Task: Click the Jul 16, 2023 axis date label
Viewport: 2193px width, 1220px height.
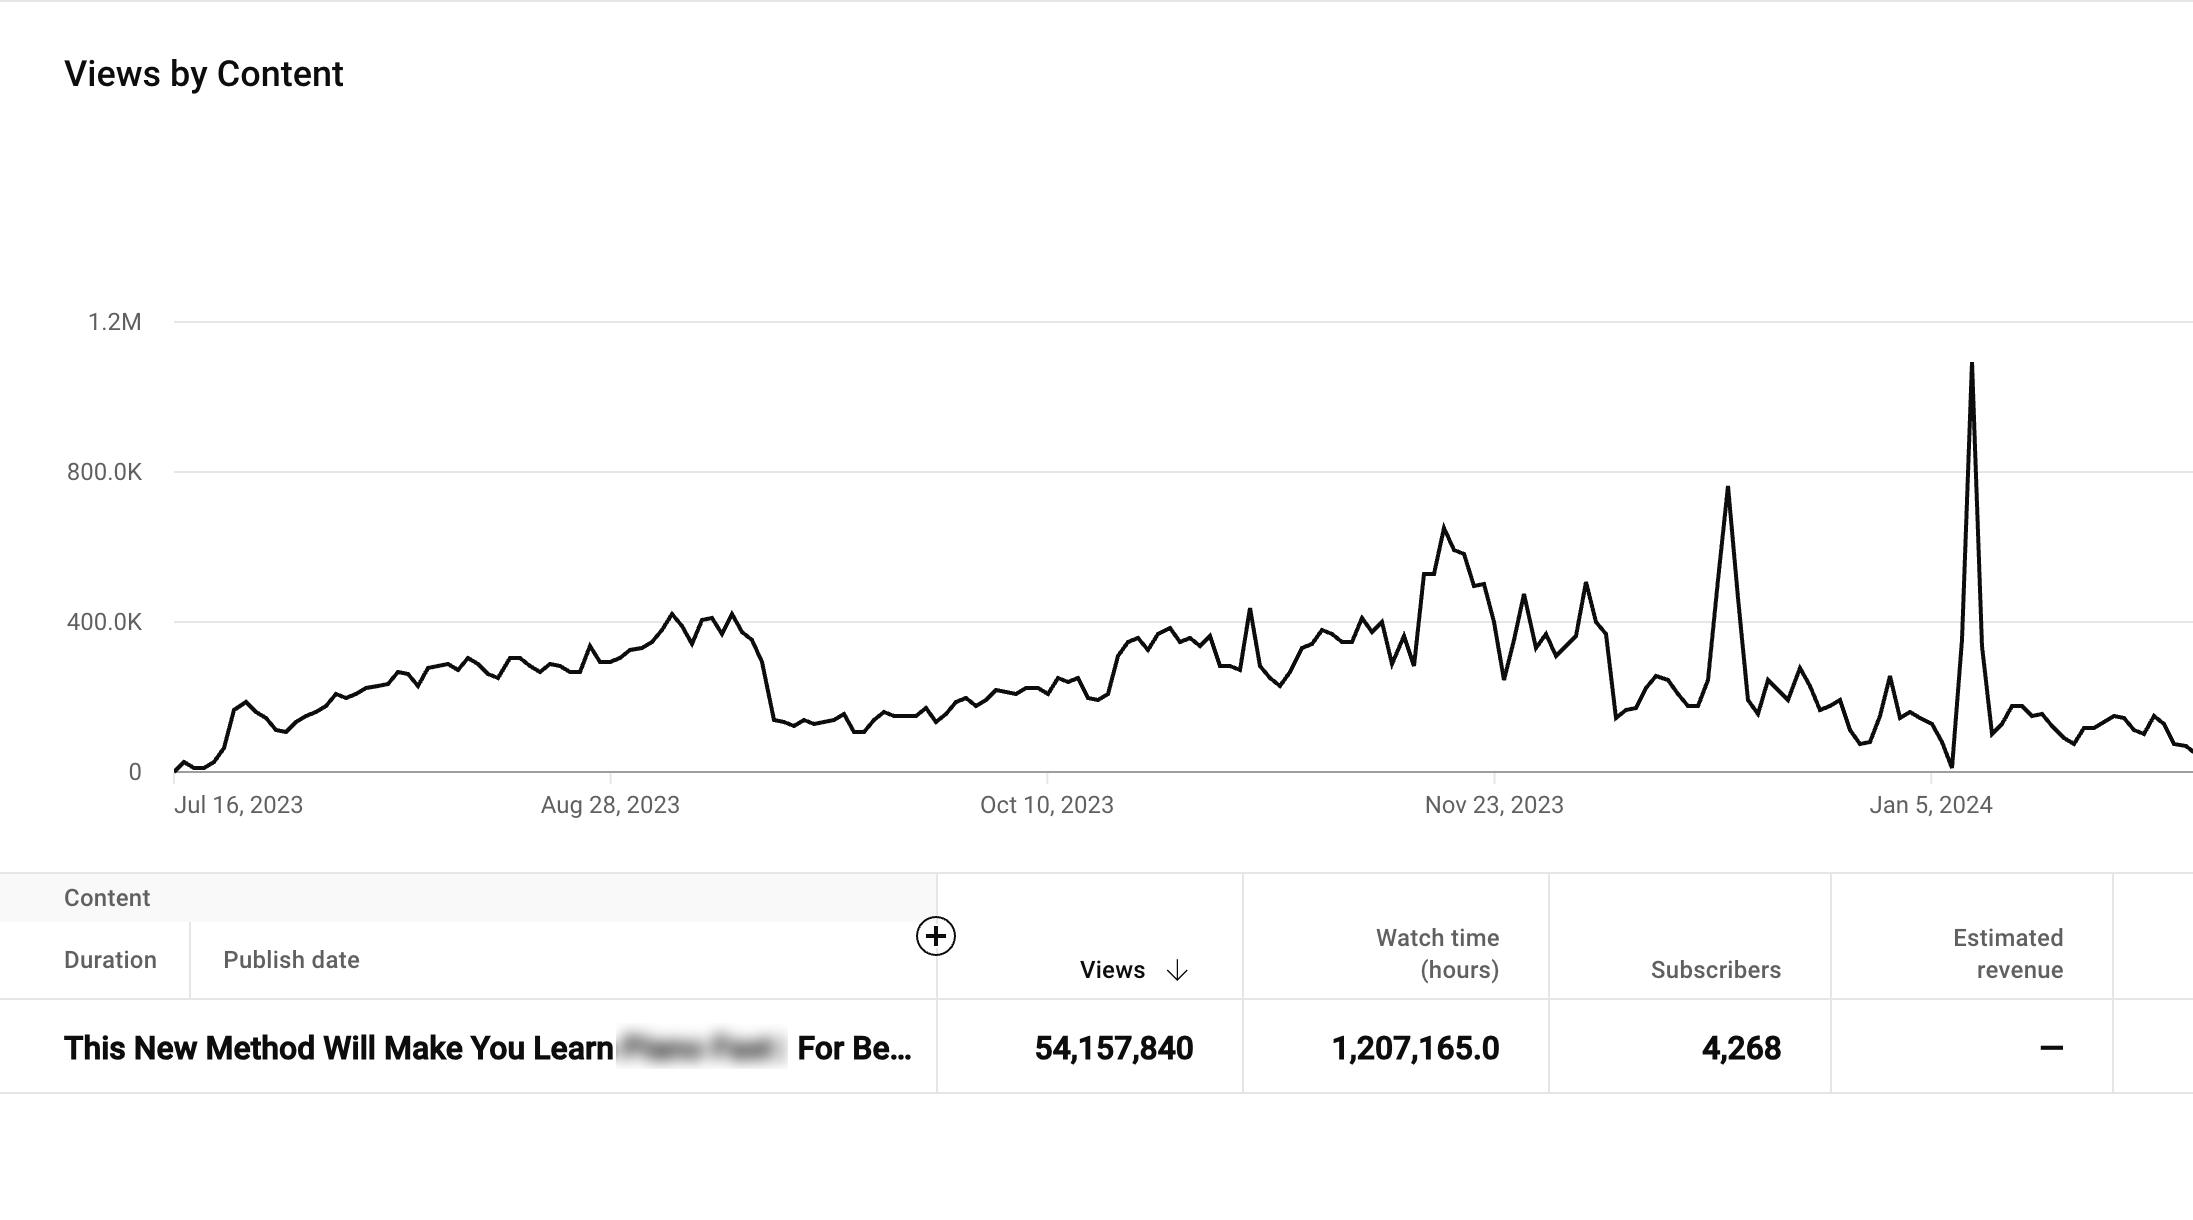Action: click(238, 805)
